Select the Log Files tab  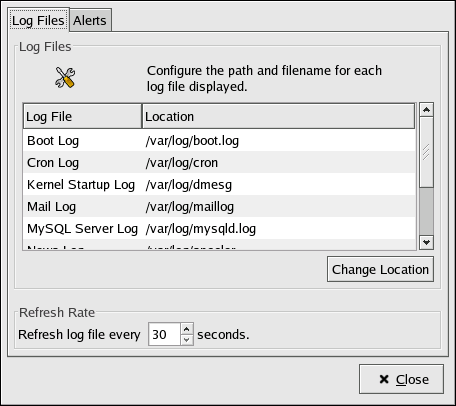click(38, 20)
